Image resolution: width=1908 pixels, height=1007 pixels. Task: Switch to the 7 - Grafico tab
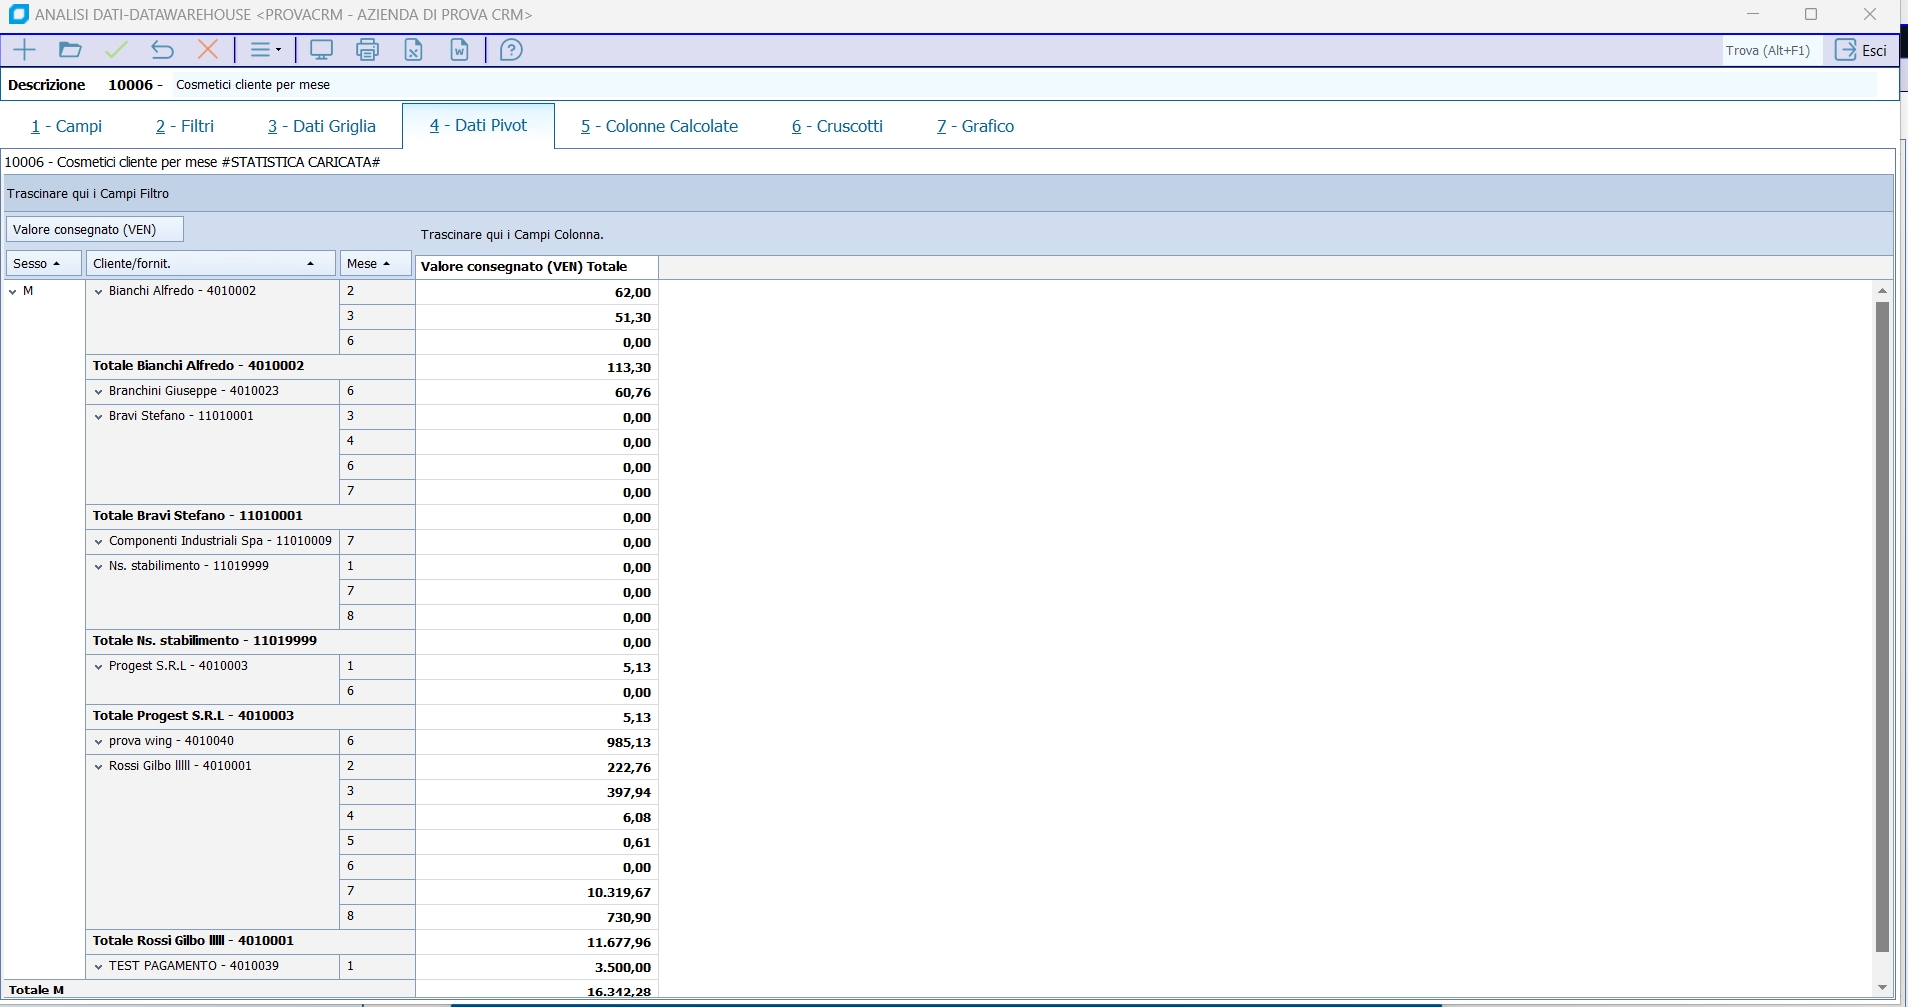[975, 126]
